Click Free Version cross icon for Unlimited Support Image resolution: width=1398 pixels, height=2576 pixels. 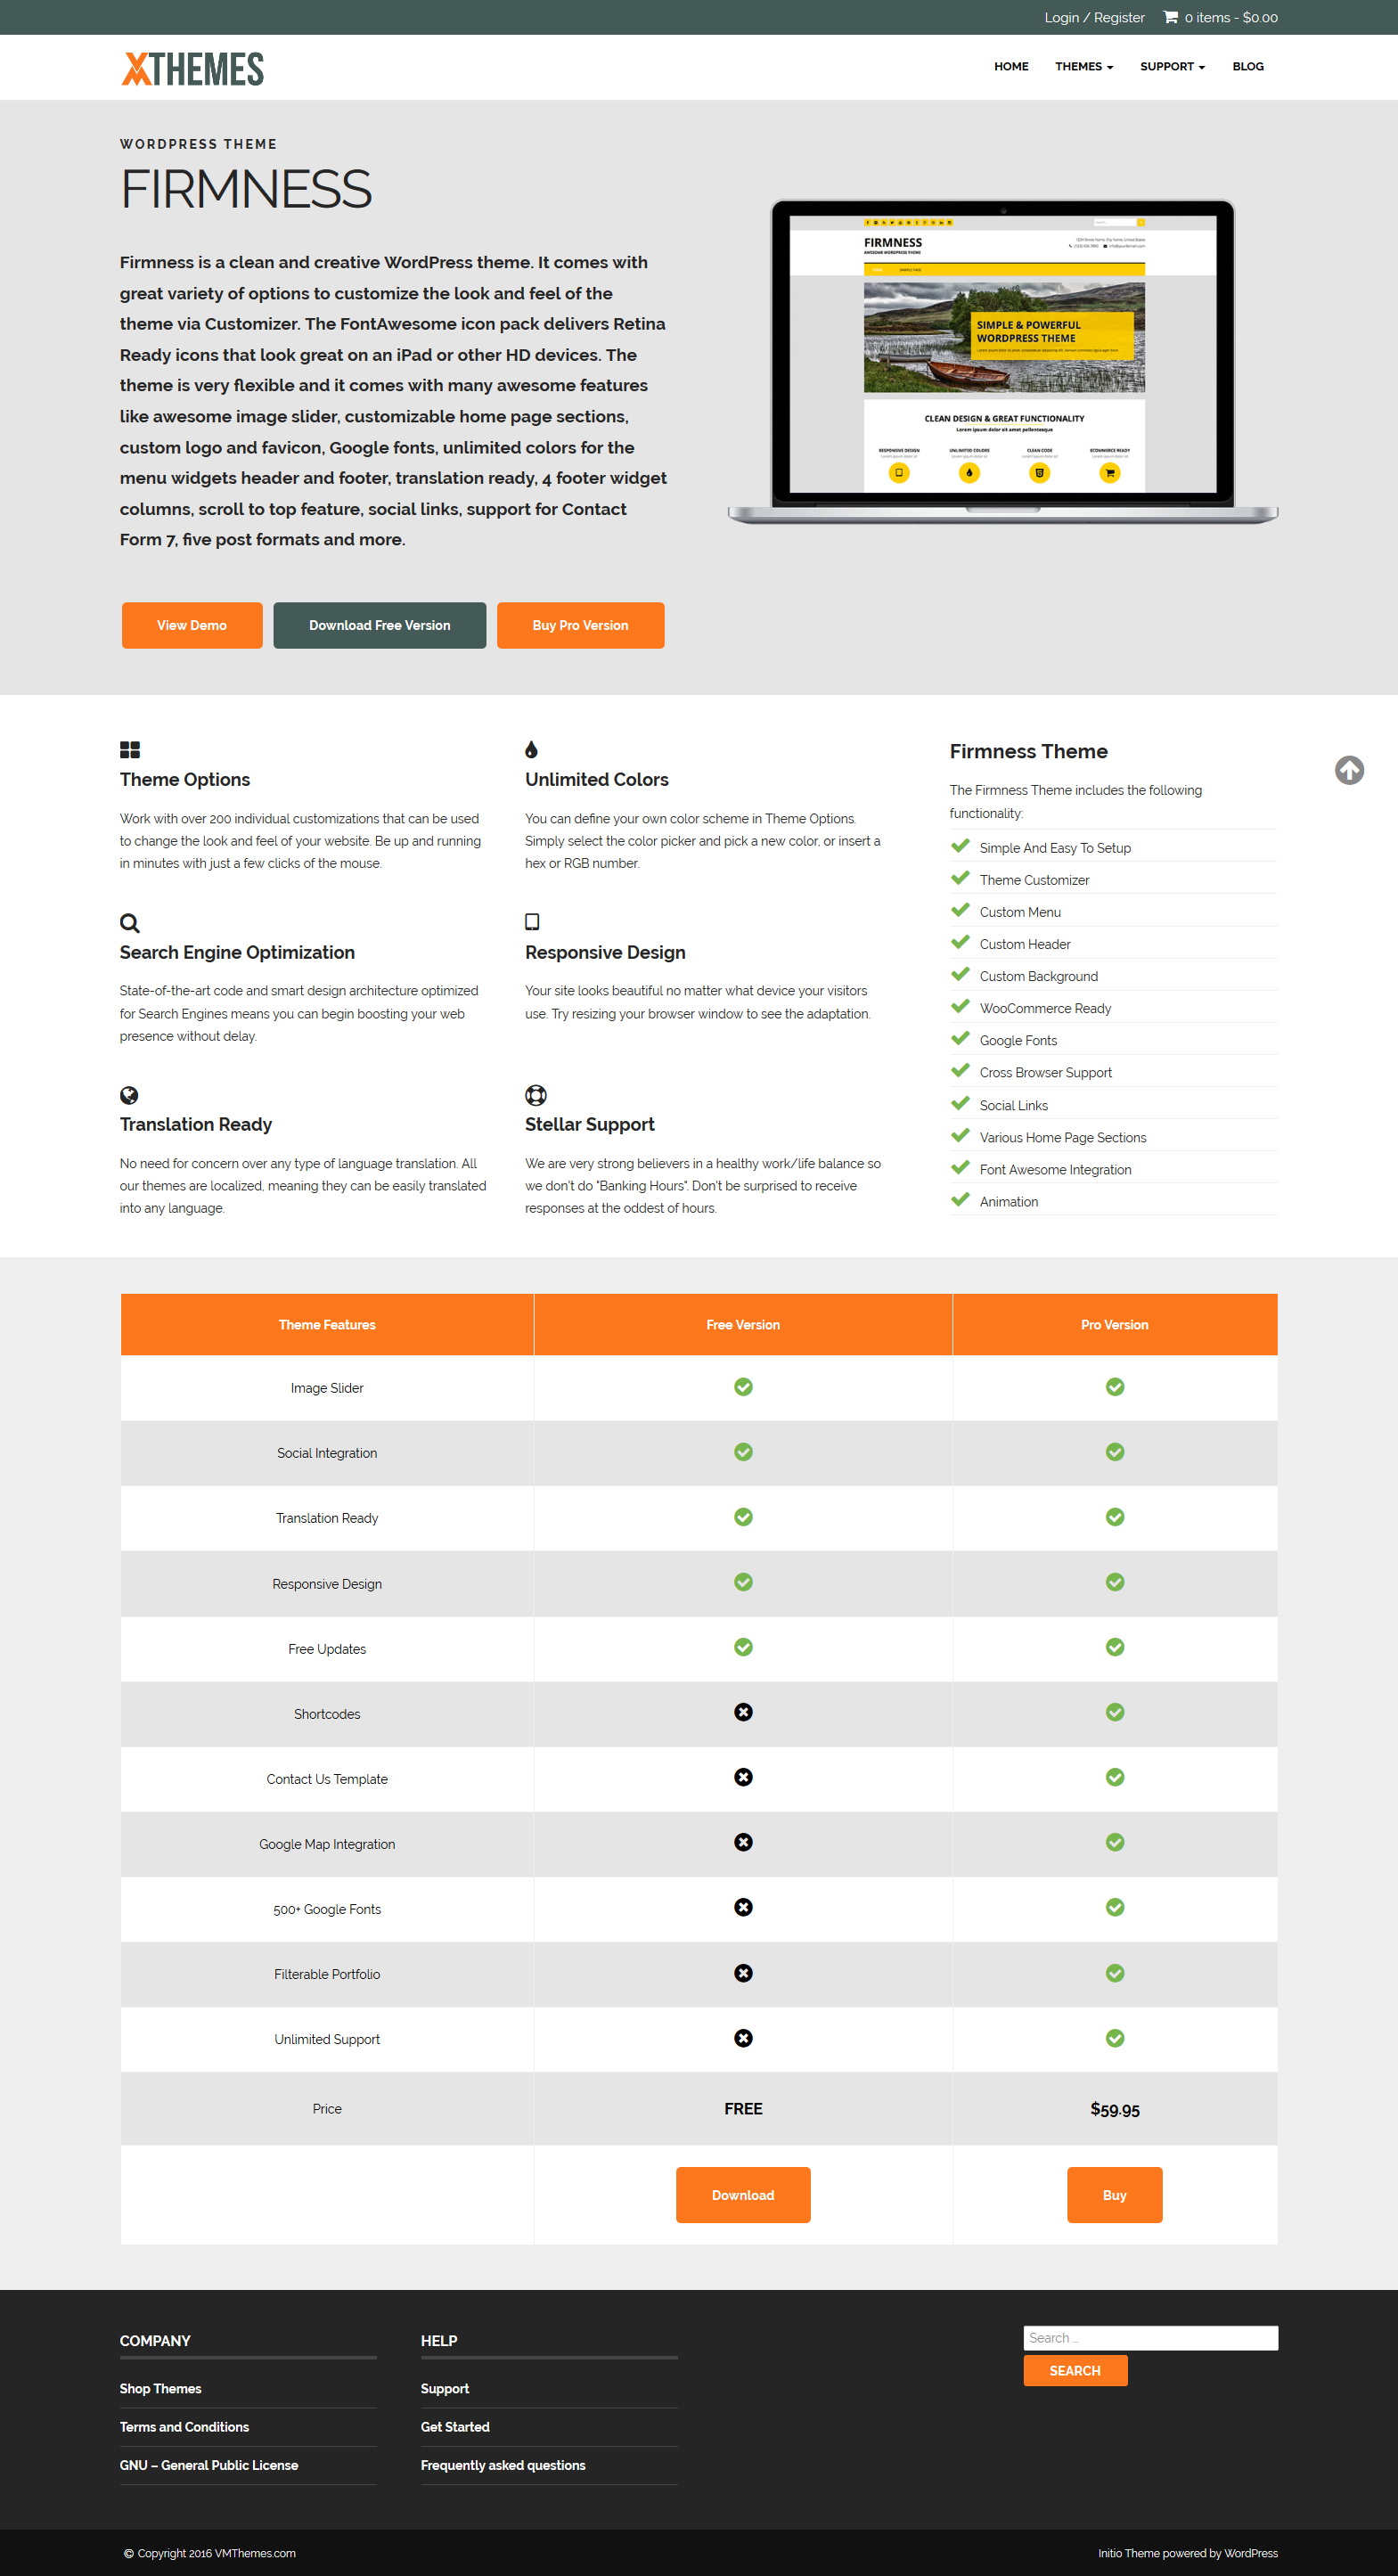743,2038
